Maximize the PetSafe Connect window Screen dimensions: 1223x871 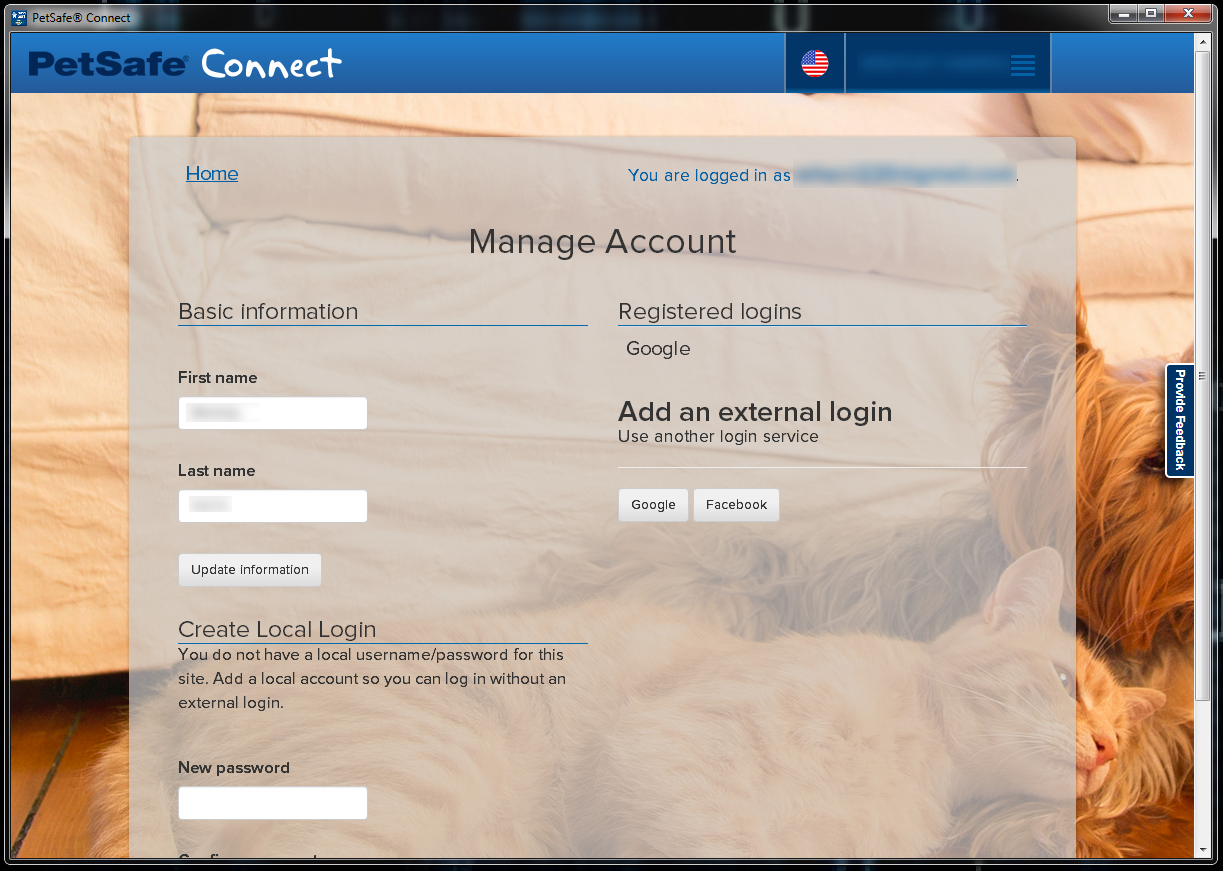pos(1151,14)
